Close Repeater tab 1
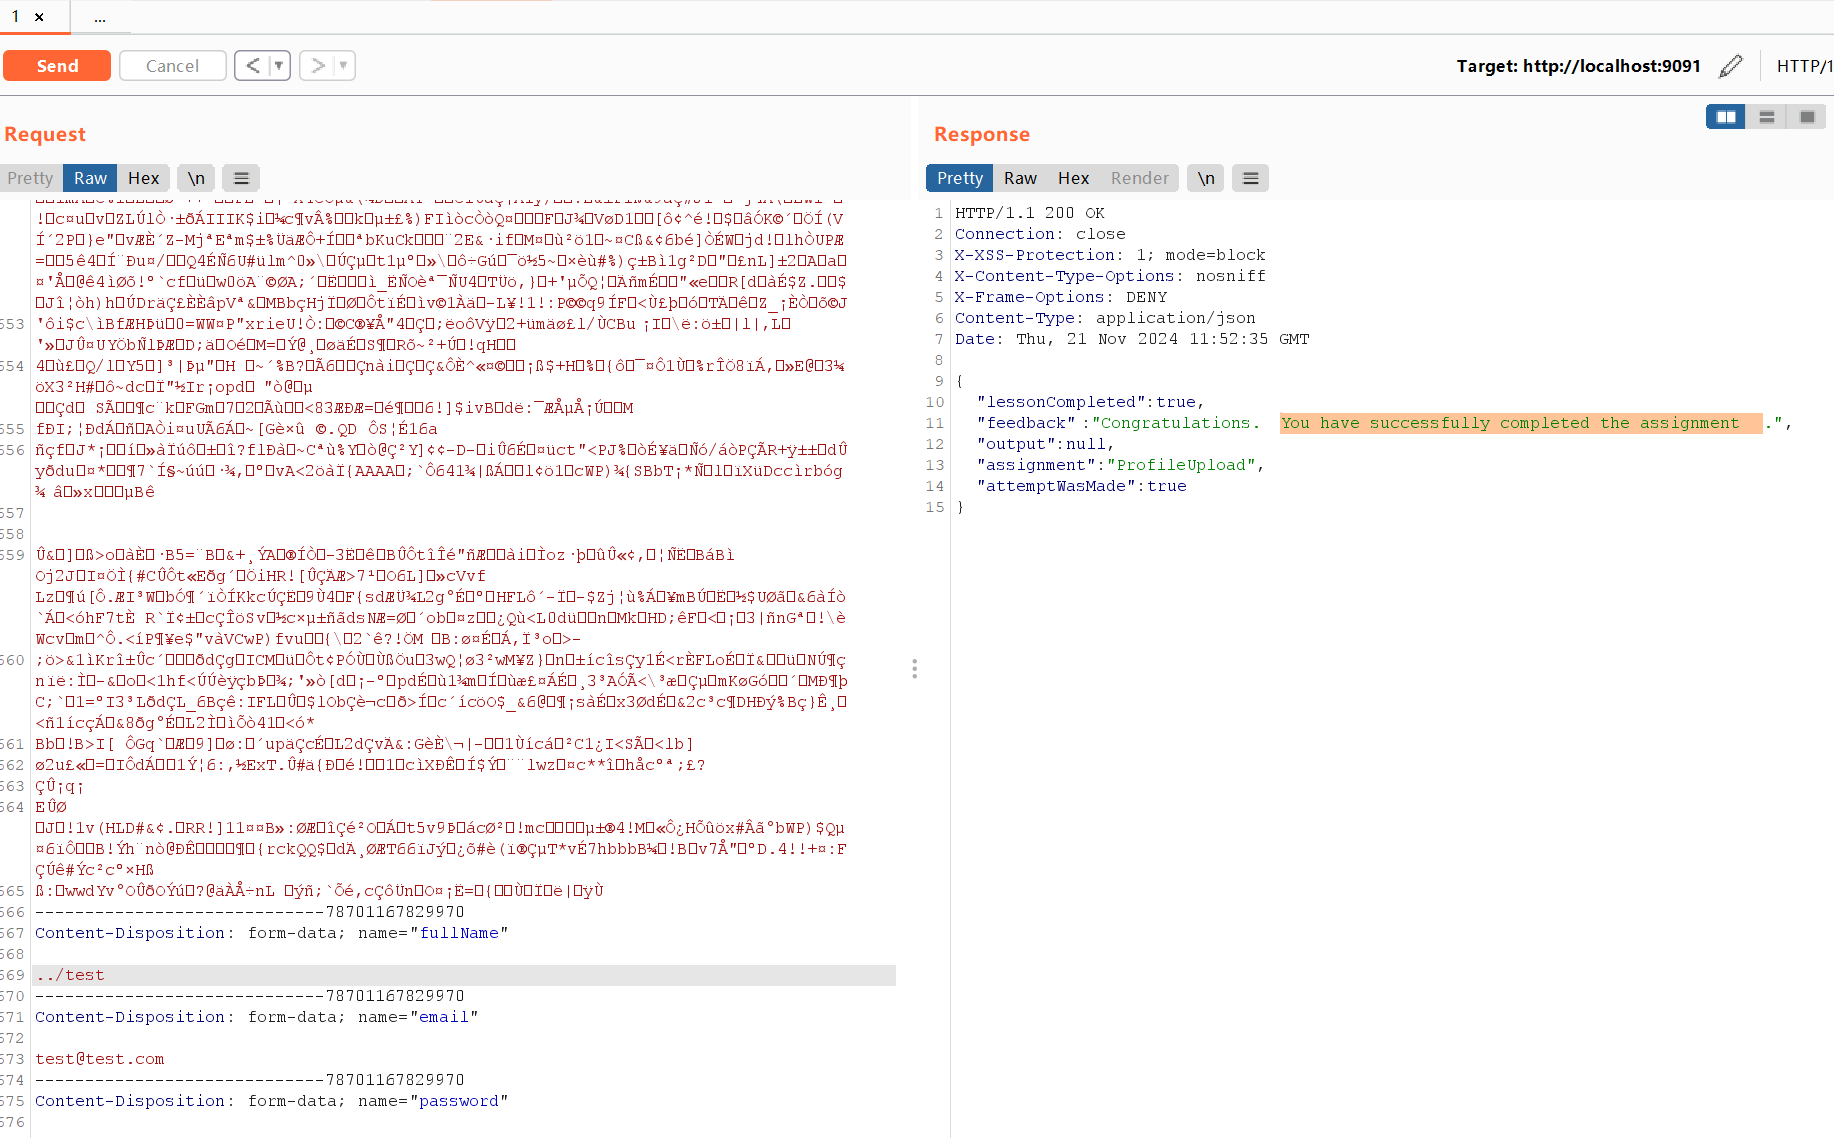The width and height of the screenshot is (1834, 1138). pyautogui.click(x=39, y=17)
